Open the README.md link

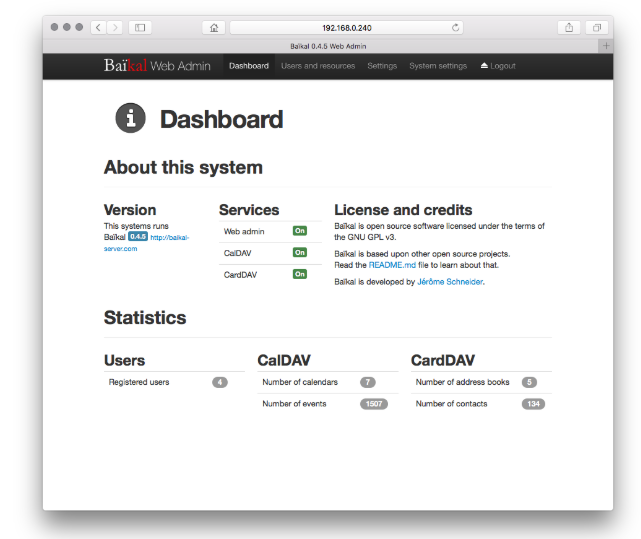(x=392, y=265)
